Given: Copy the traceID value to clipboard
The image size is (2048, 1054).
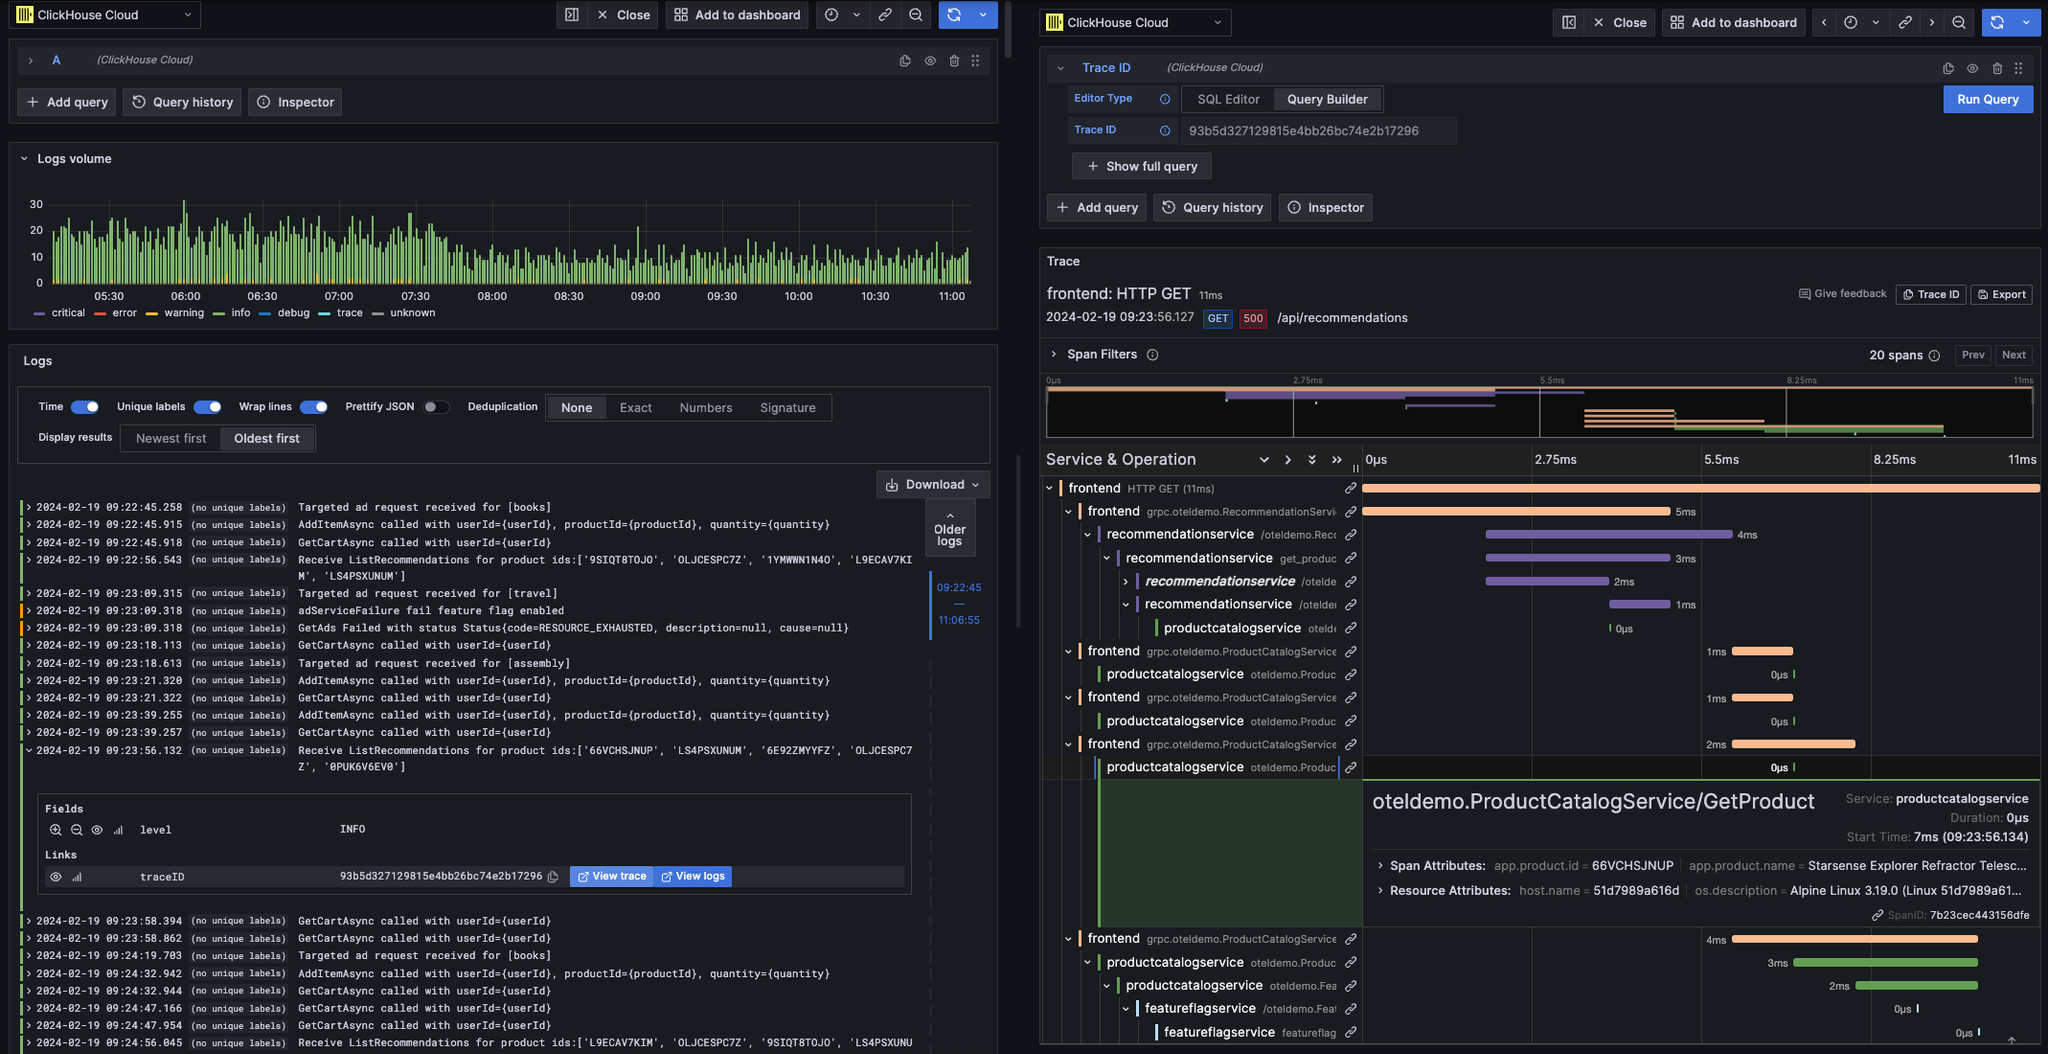Looking at the screenshot, I should pyautogui.click(x=553, y=877).
